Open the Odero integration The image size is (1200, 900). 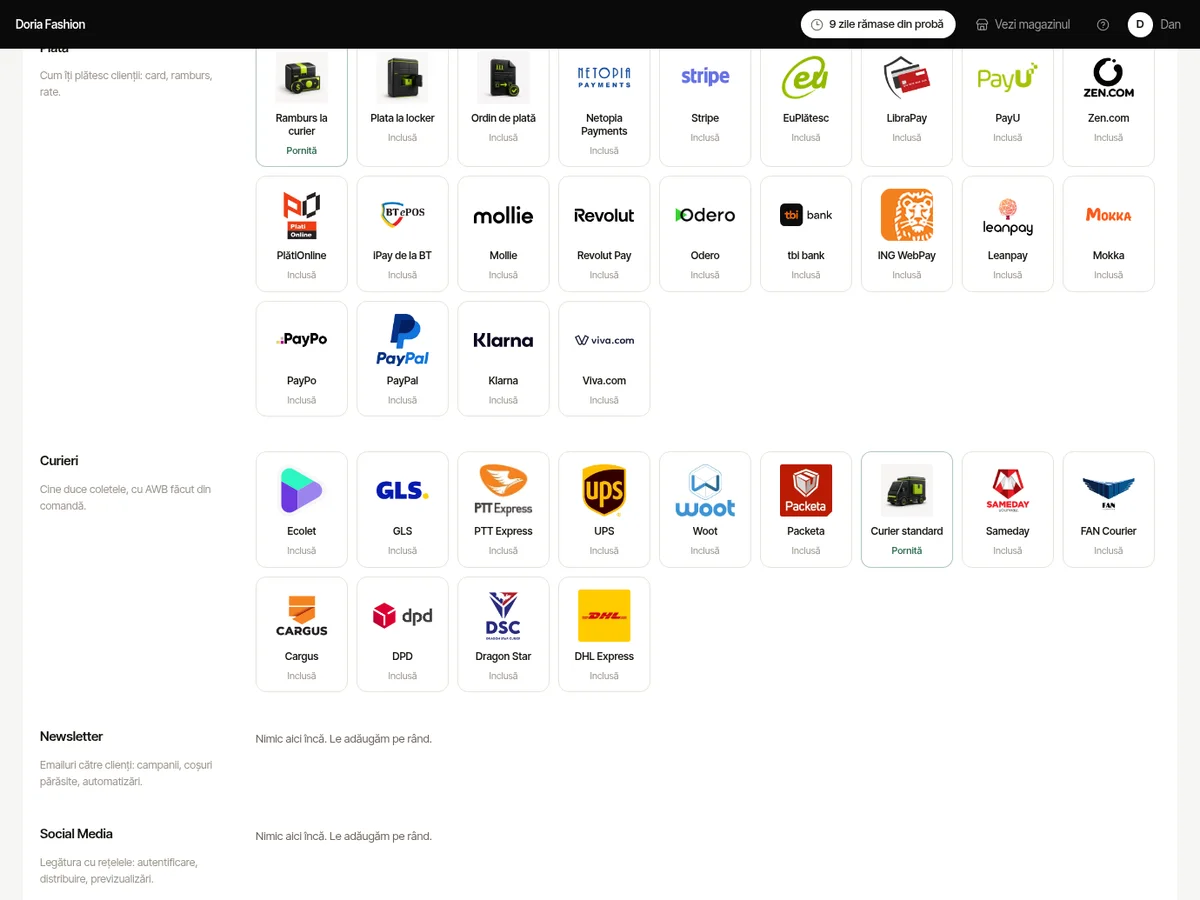[x=705, y=234]
